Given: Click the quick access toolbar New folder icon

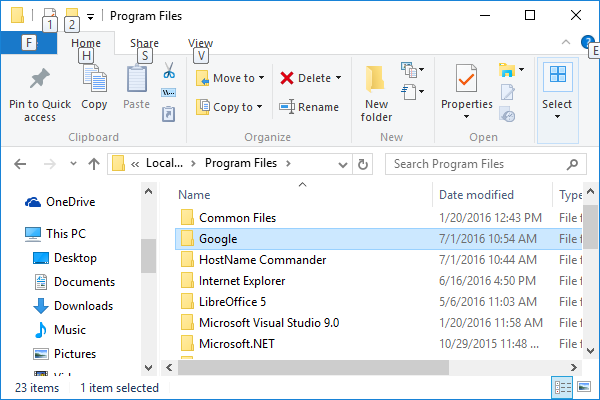Looking at the screenshot, I should coord(72,15).
